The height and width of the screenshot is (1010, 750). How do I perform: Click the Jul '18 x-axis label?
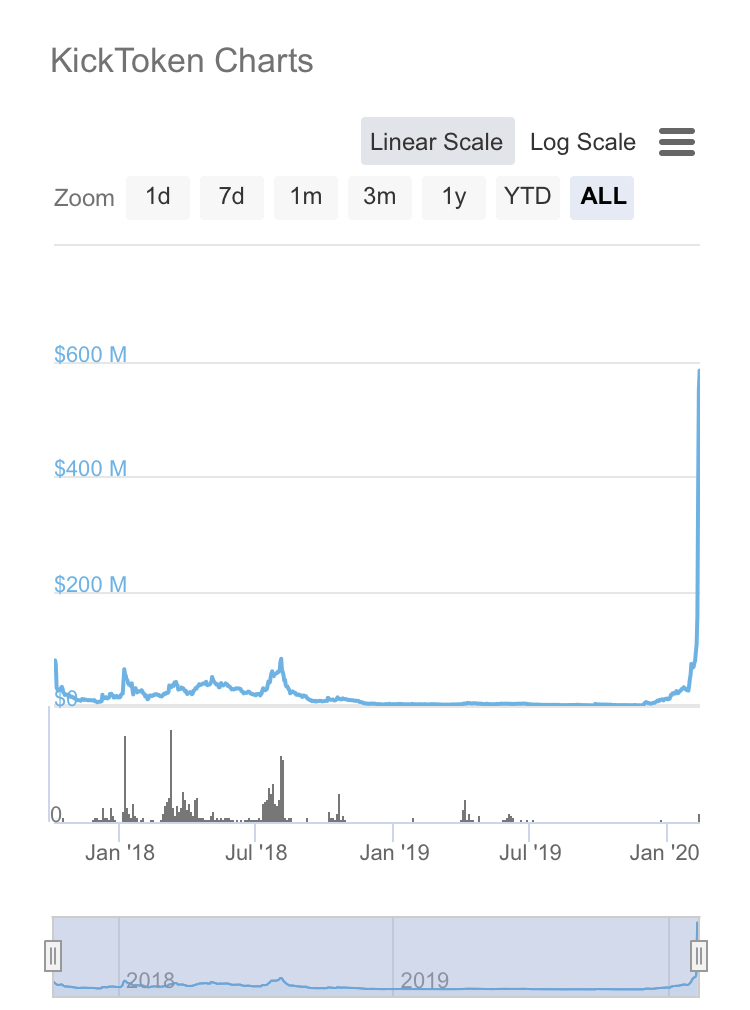(x=256, y=853)
